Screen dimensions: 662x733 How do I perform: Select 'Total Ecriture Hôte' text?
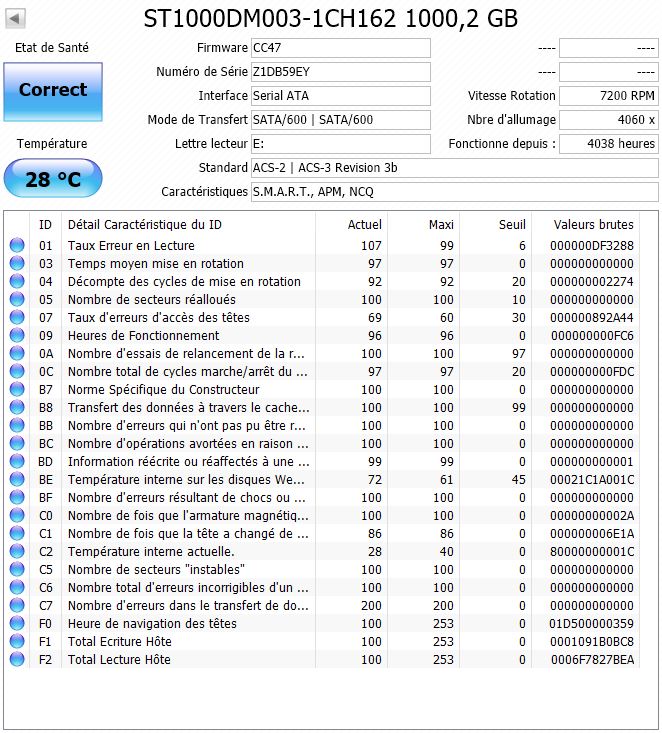click(x=119, y=641)
